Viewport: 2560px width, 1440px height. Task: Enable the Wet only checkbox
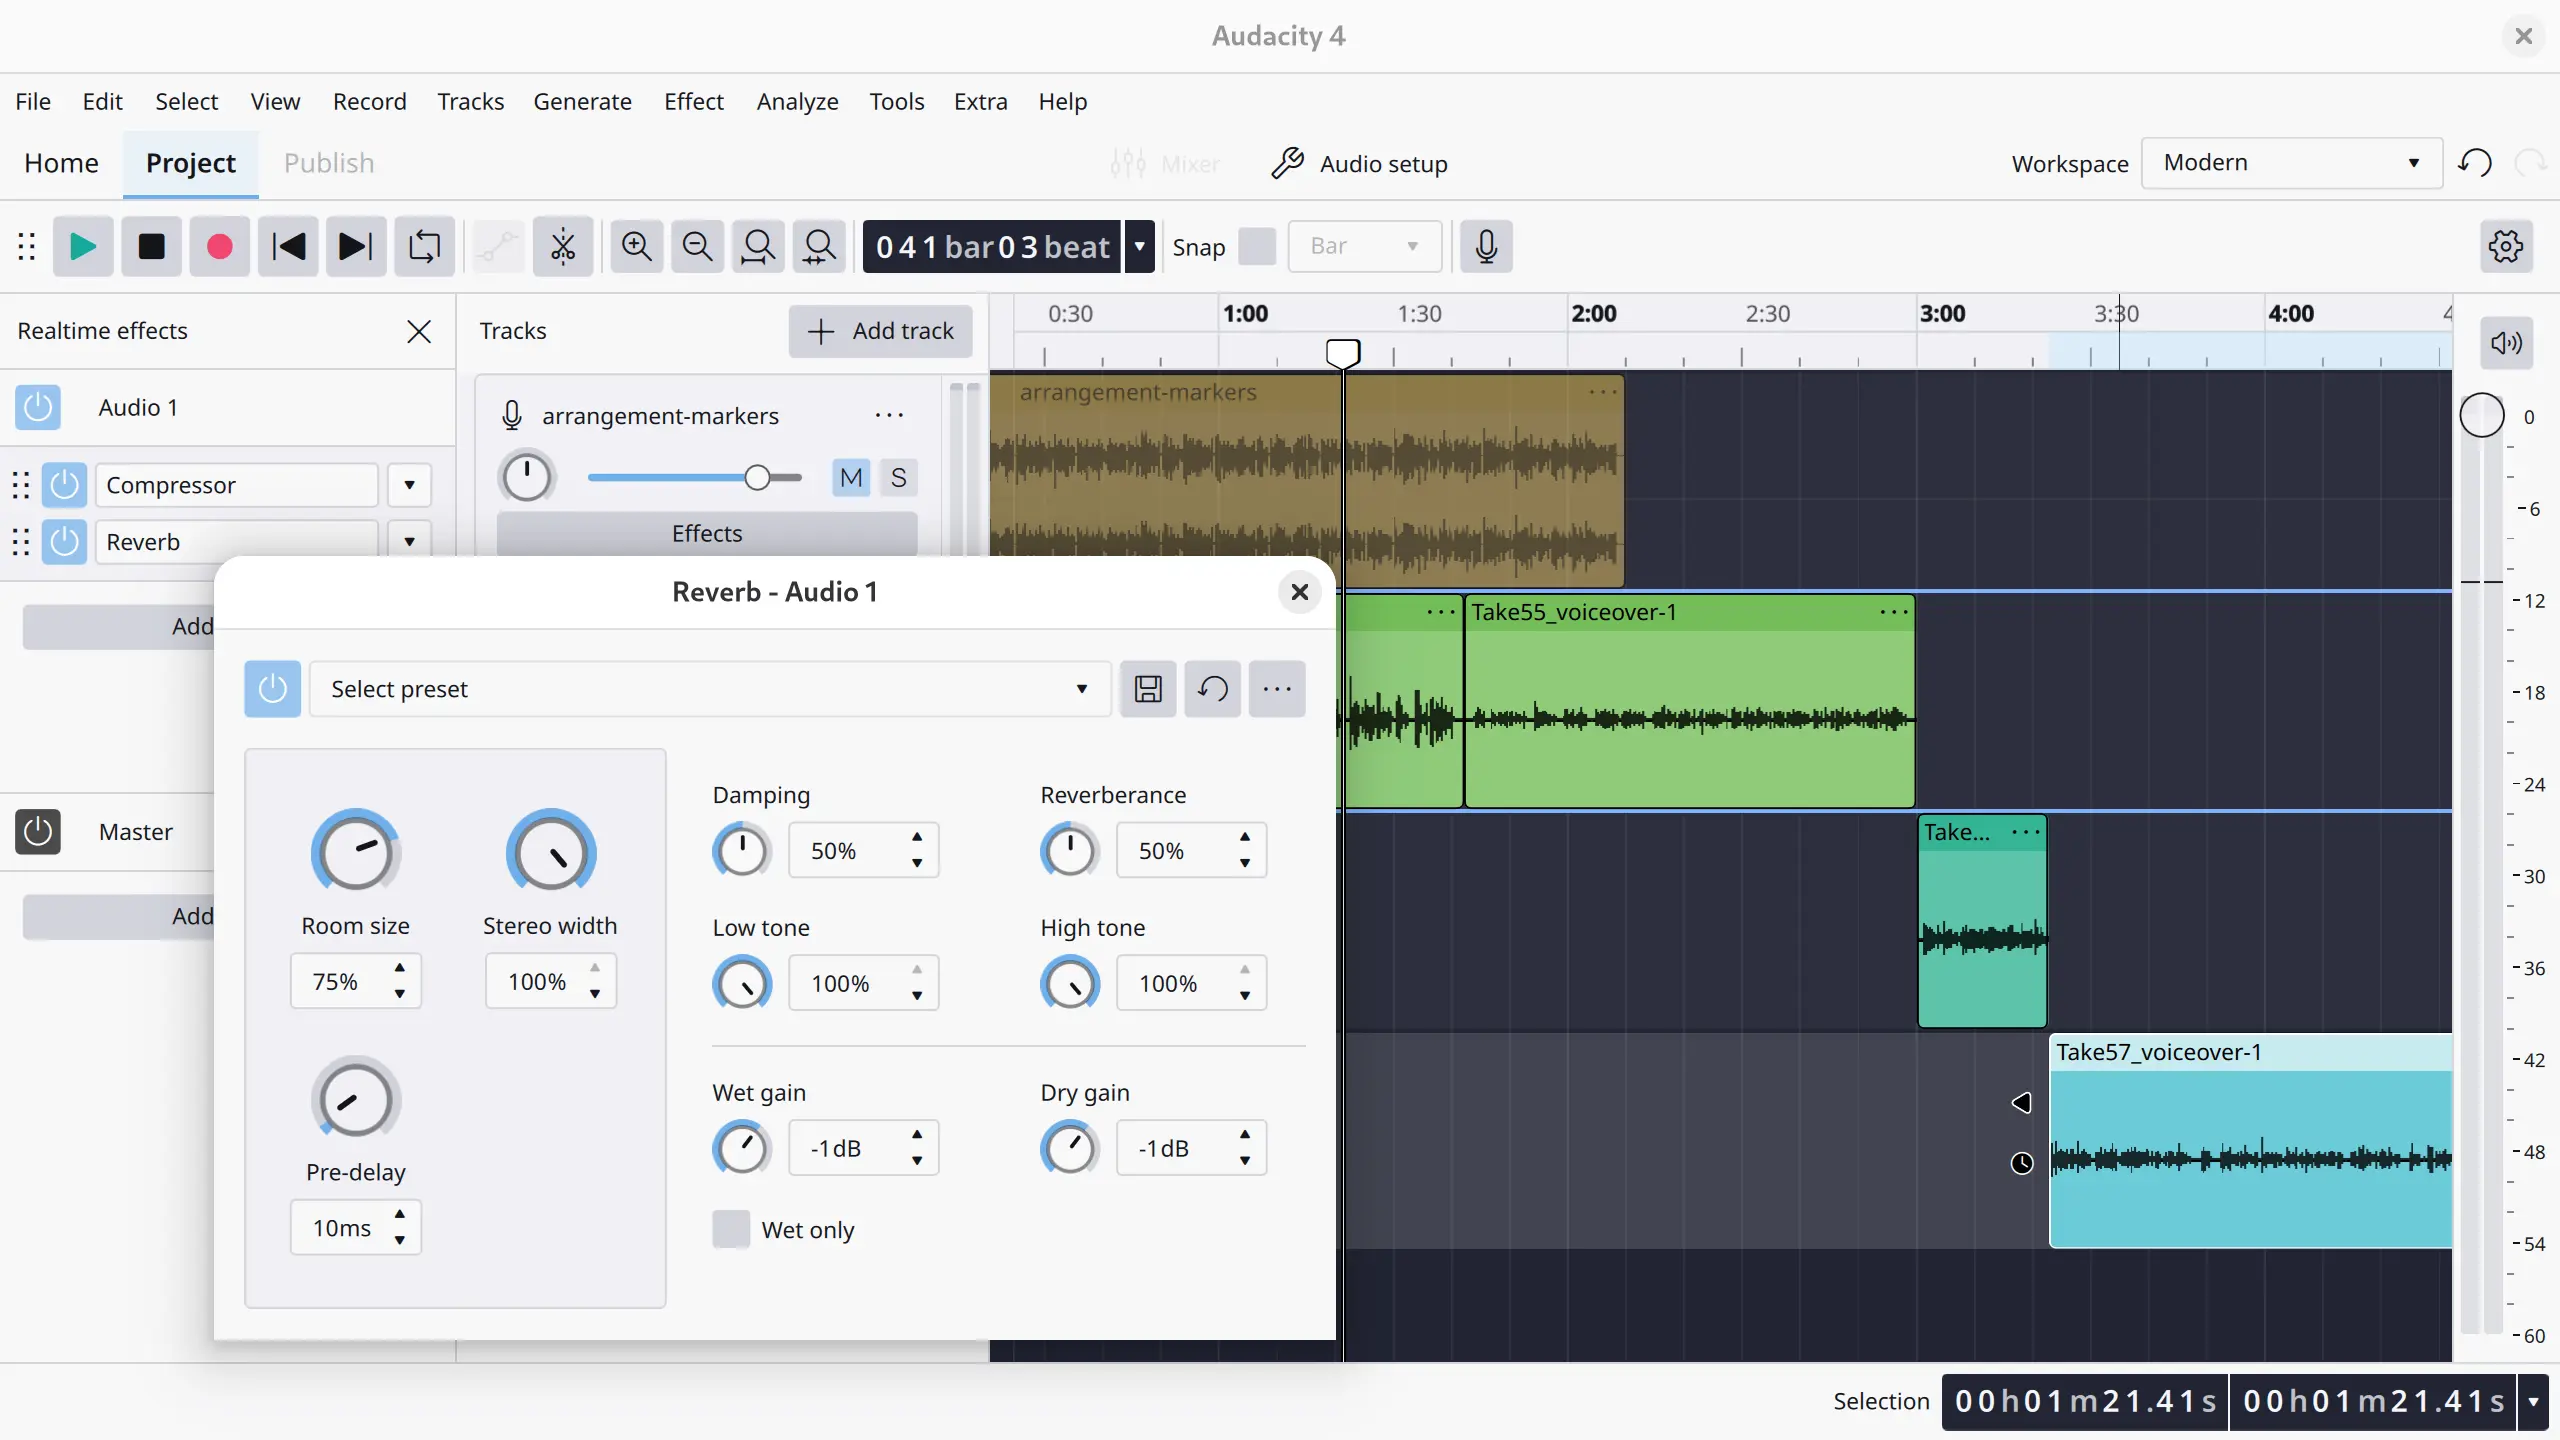click(x=731, y=1229)
